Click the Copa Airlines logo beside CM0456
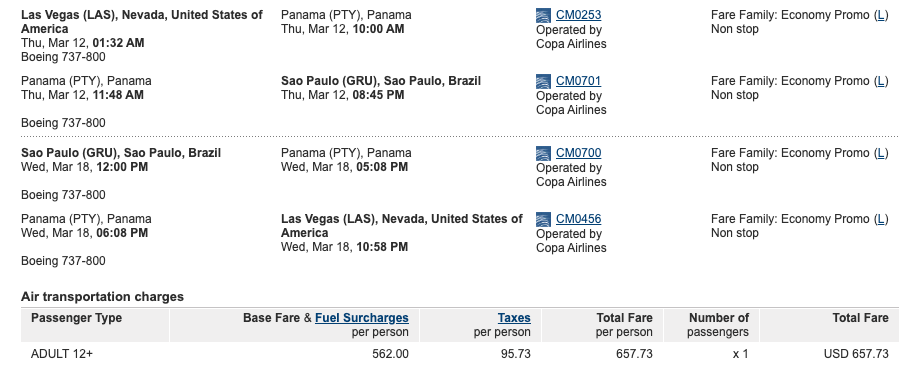Image resolution: width=917 pixels, height=365 pixels. [x=543, y=220]
